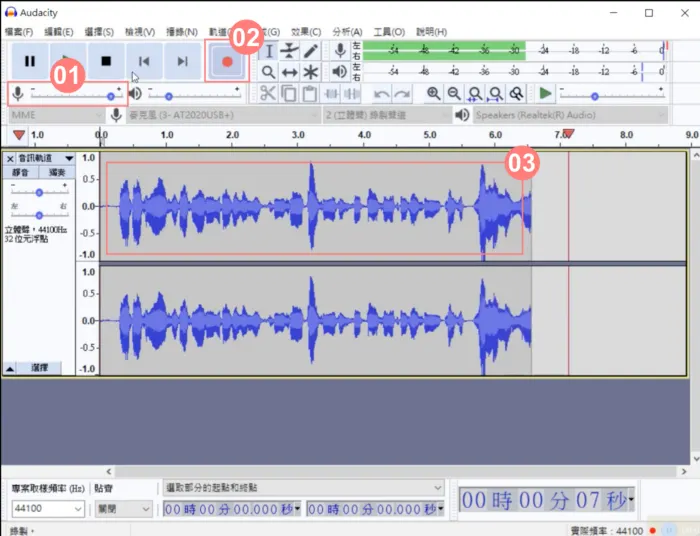This screenshot has width=700, height=536.
Task: Click the Undo arrow icon
Action: click(x=381, y=94)
